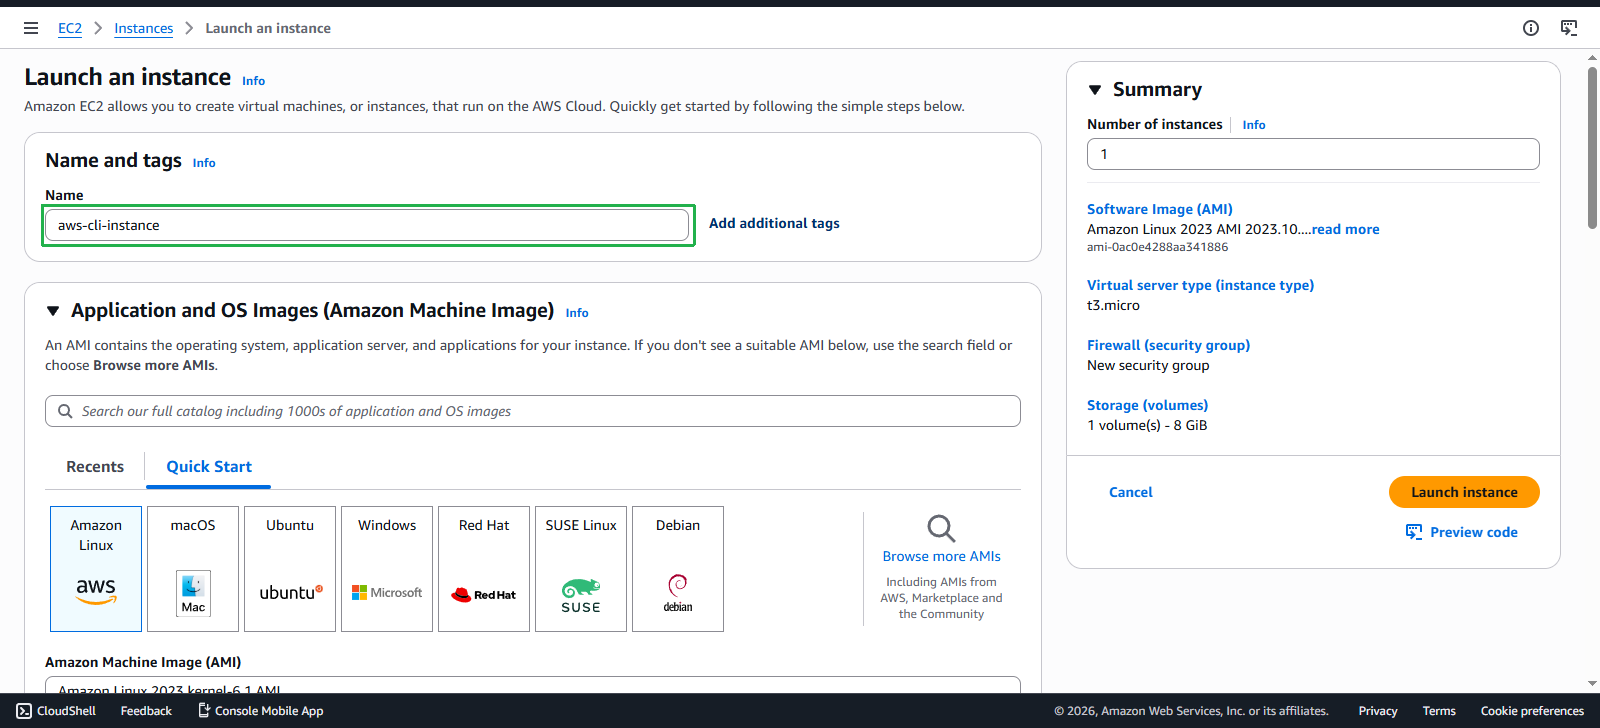Open Virtual server type summary link

click(1201, 285)
